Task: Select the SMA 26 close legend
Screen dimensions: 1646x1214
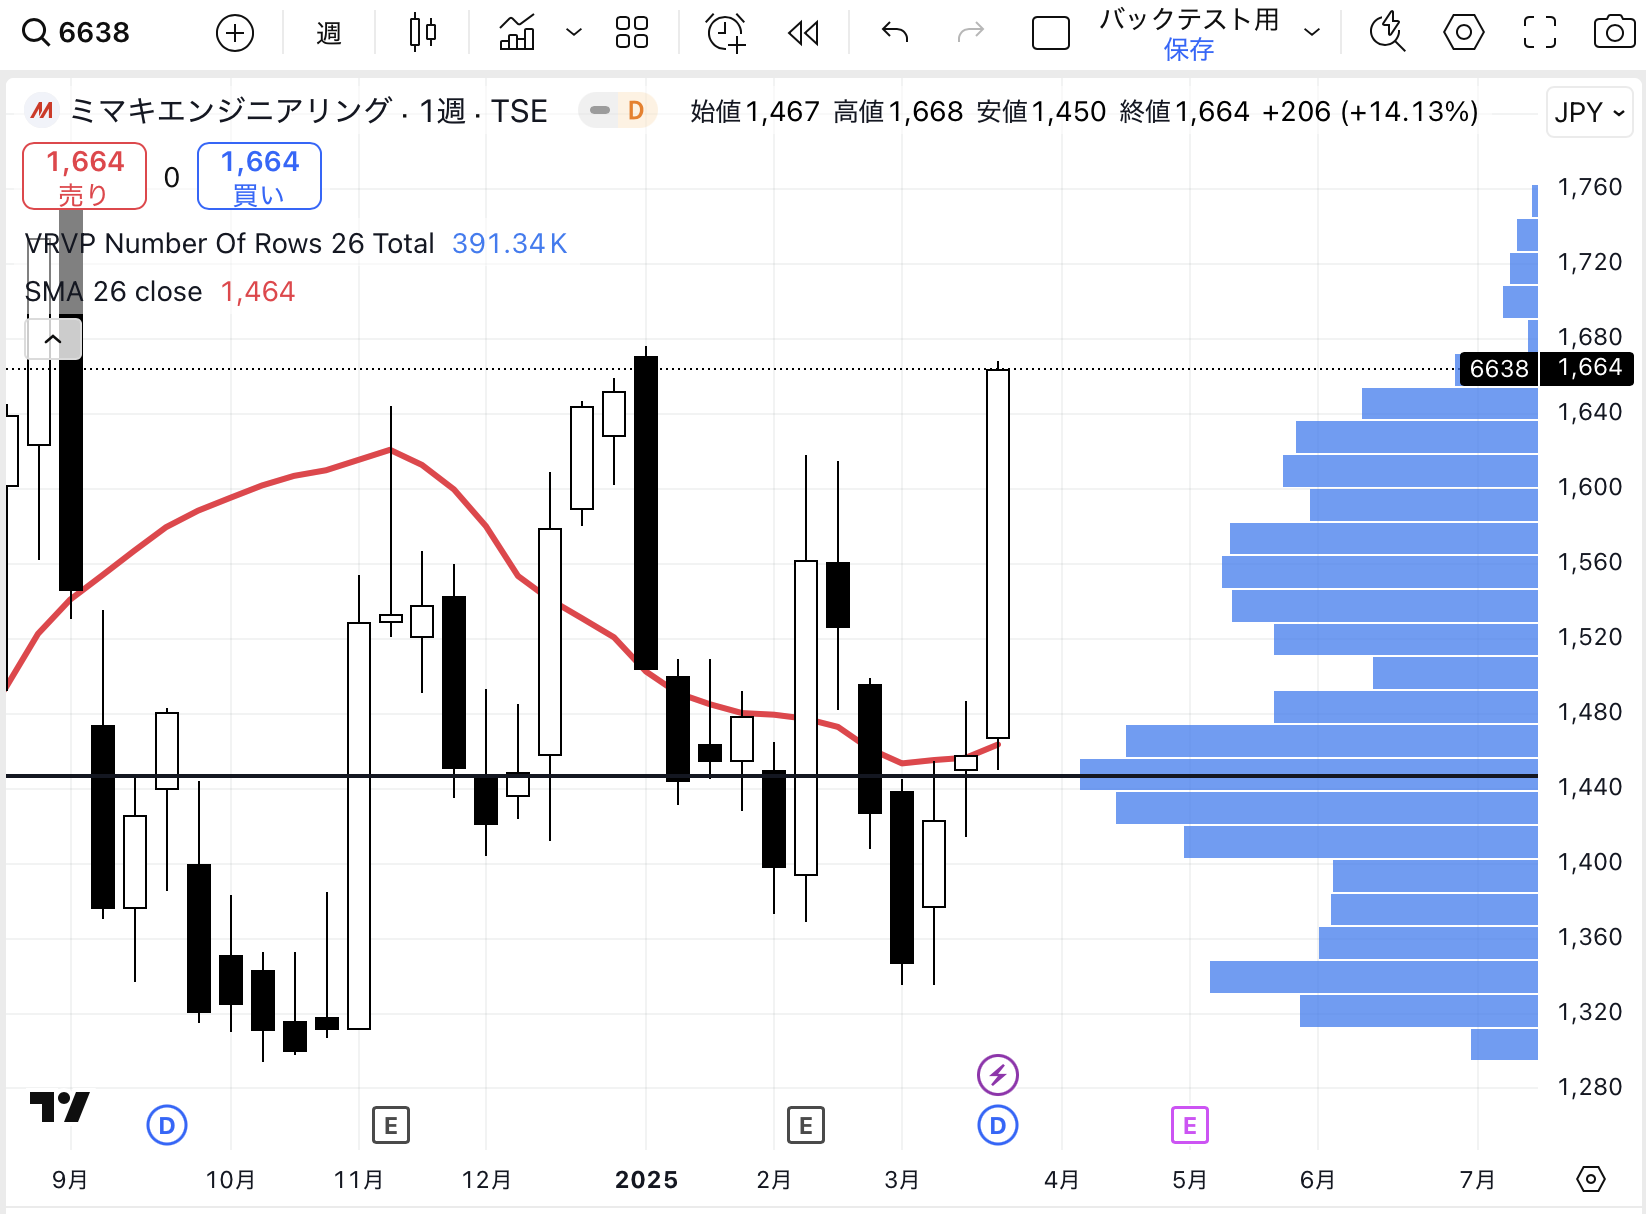Action: pos(113,291)
